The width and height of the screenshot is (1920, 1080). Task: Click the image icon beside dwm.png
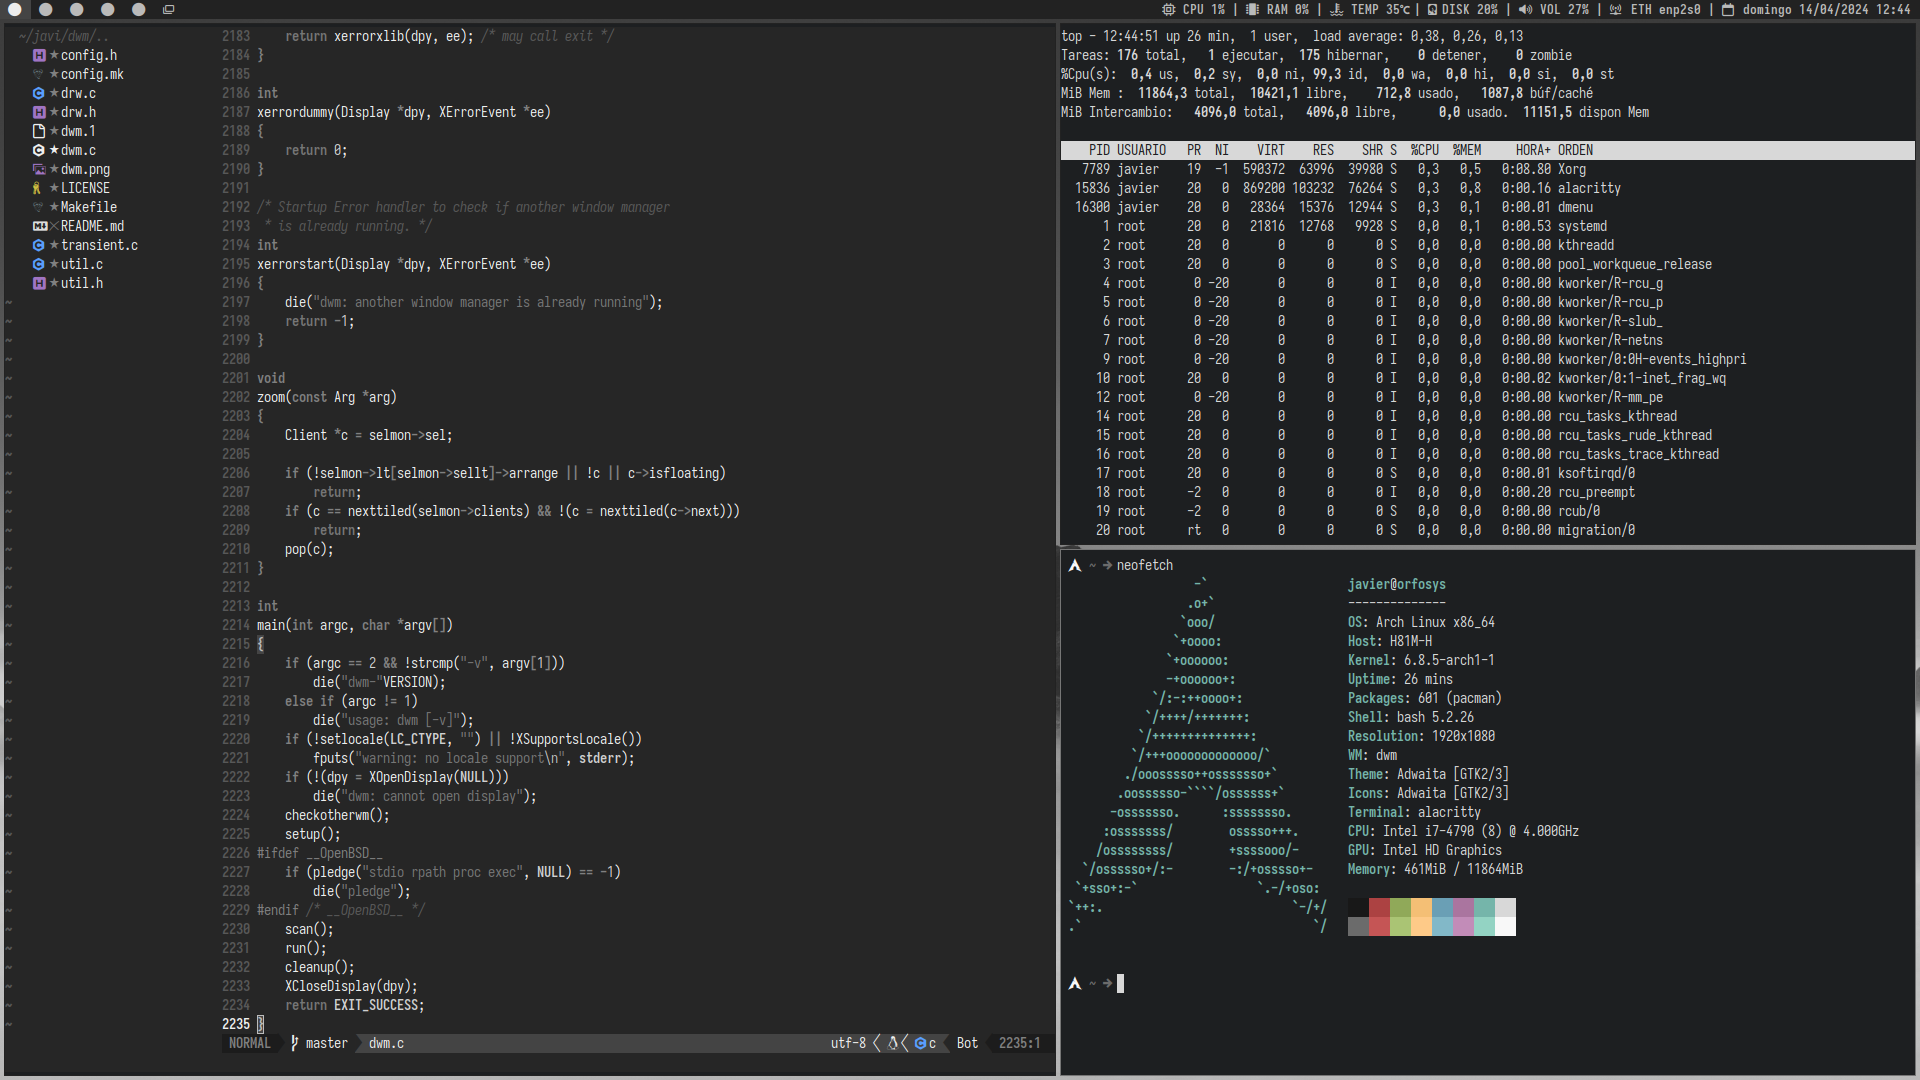click(39, 169)
